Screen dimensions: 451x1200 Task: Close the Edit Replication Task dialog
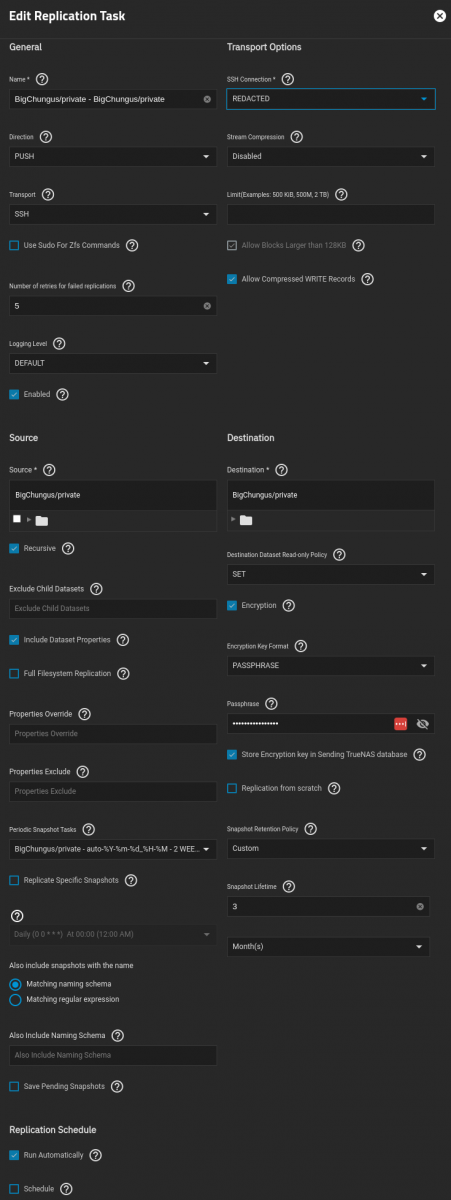tap(439, 15)
